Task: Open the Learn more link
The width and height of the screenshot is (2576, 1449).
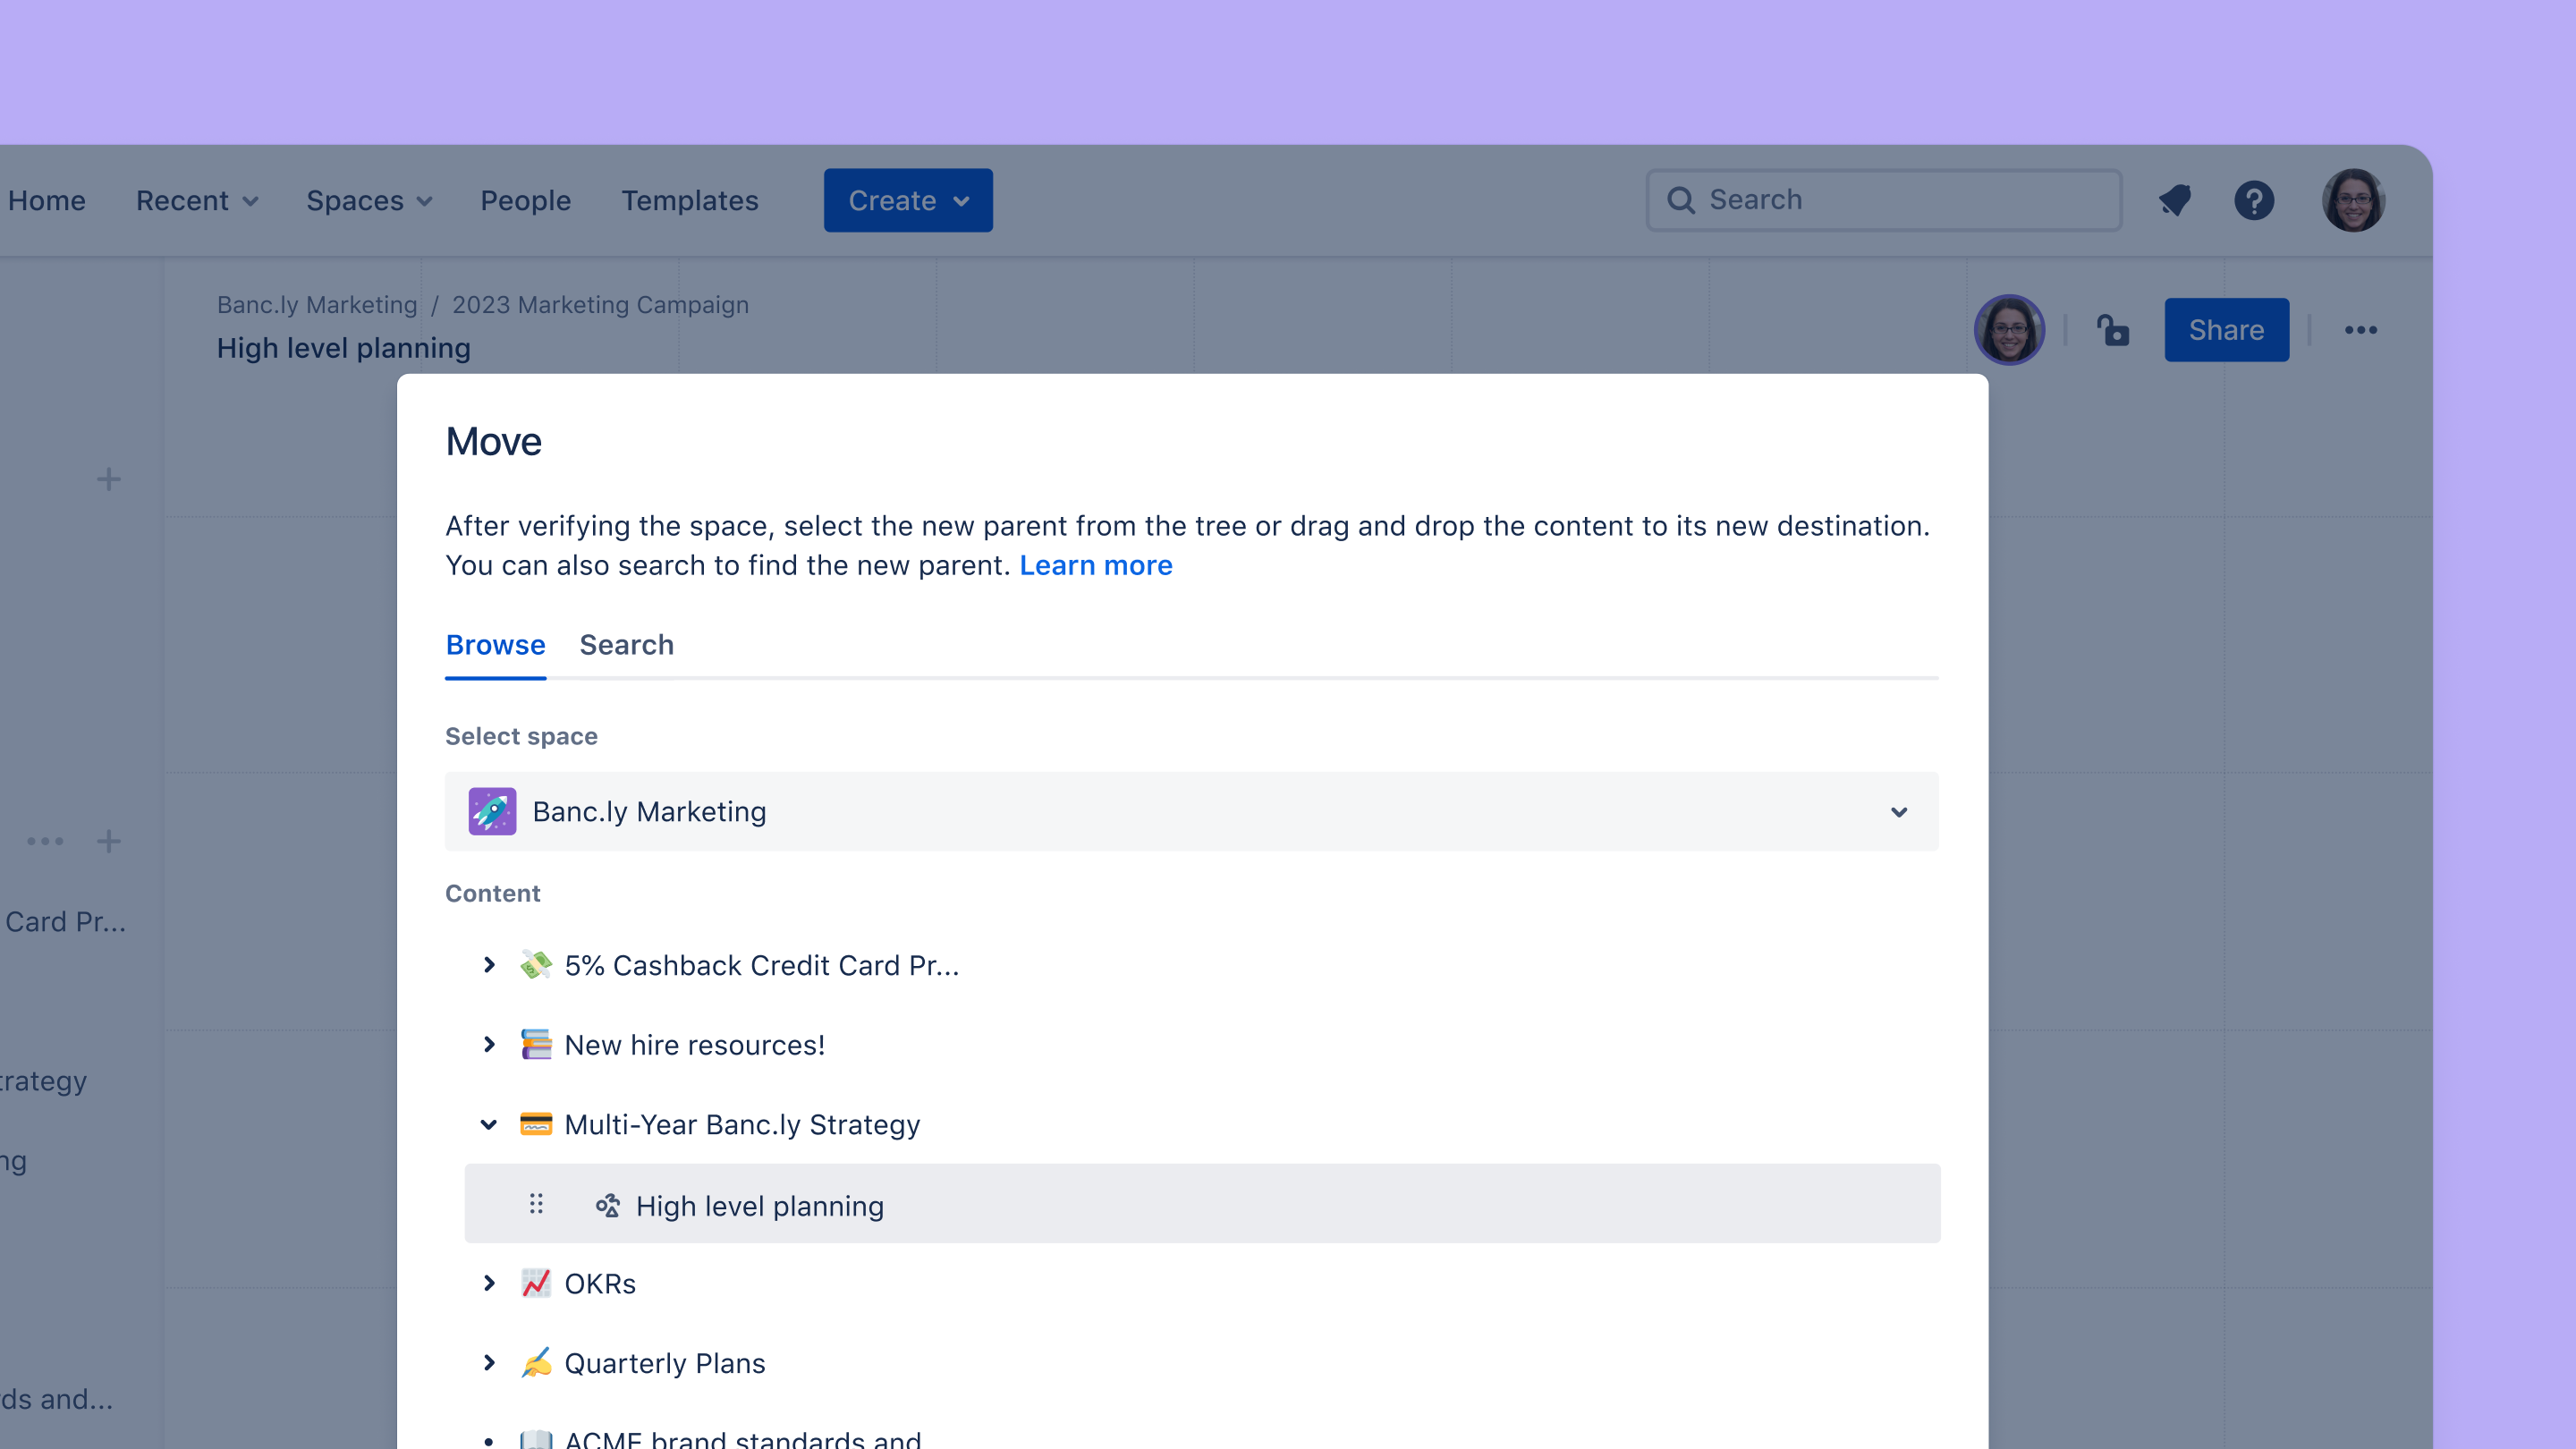Action: point(1095,565)
